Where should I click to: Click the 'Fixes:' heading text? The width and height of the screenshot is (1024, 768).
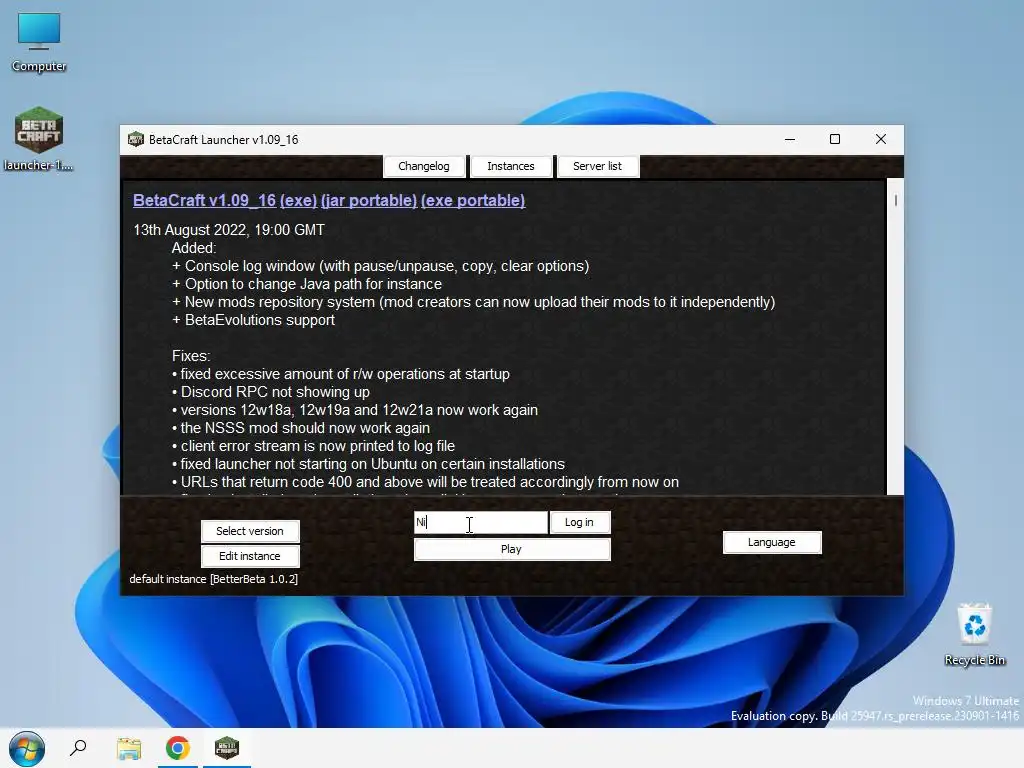[x=191, y=356]
